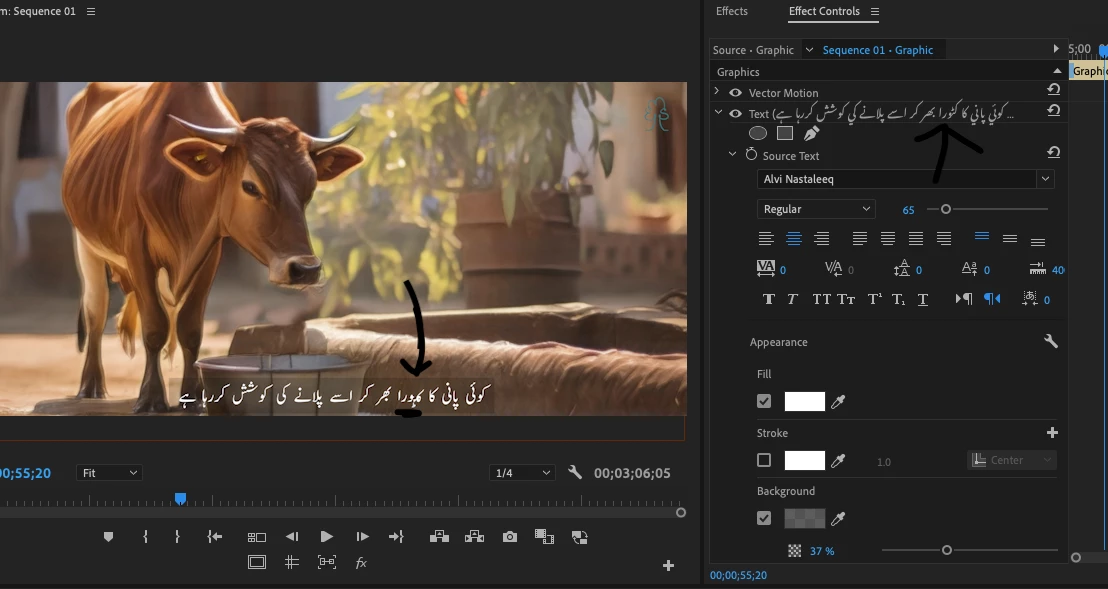Open Sequence 01 monitor panel menu
This screenshot has width=1108, height=589.
(91, 11)
